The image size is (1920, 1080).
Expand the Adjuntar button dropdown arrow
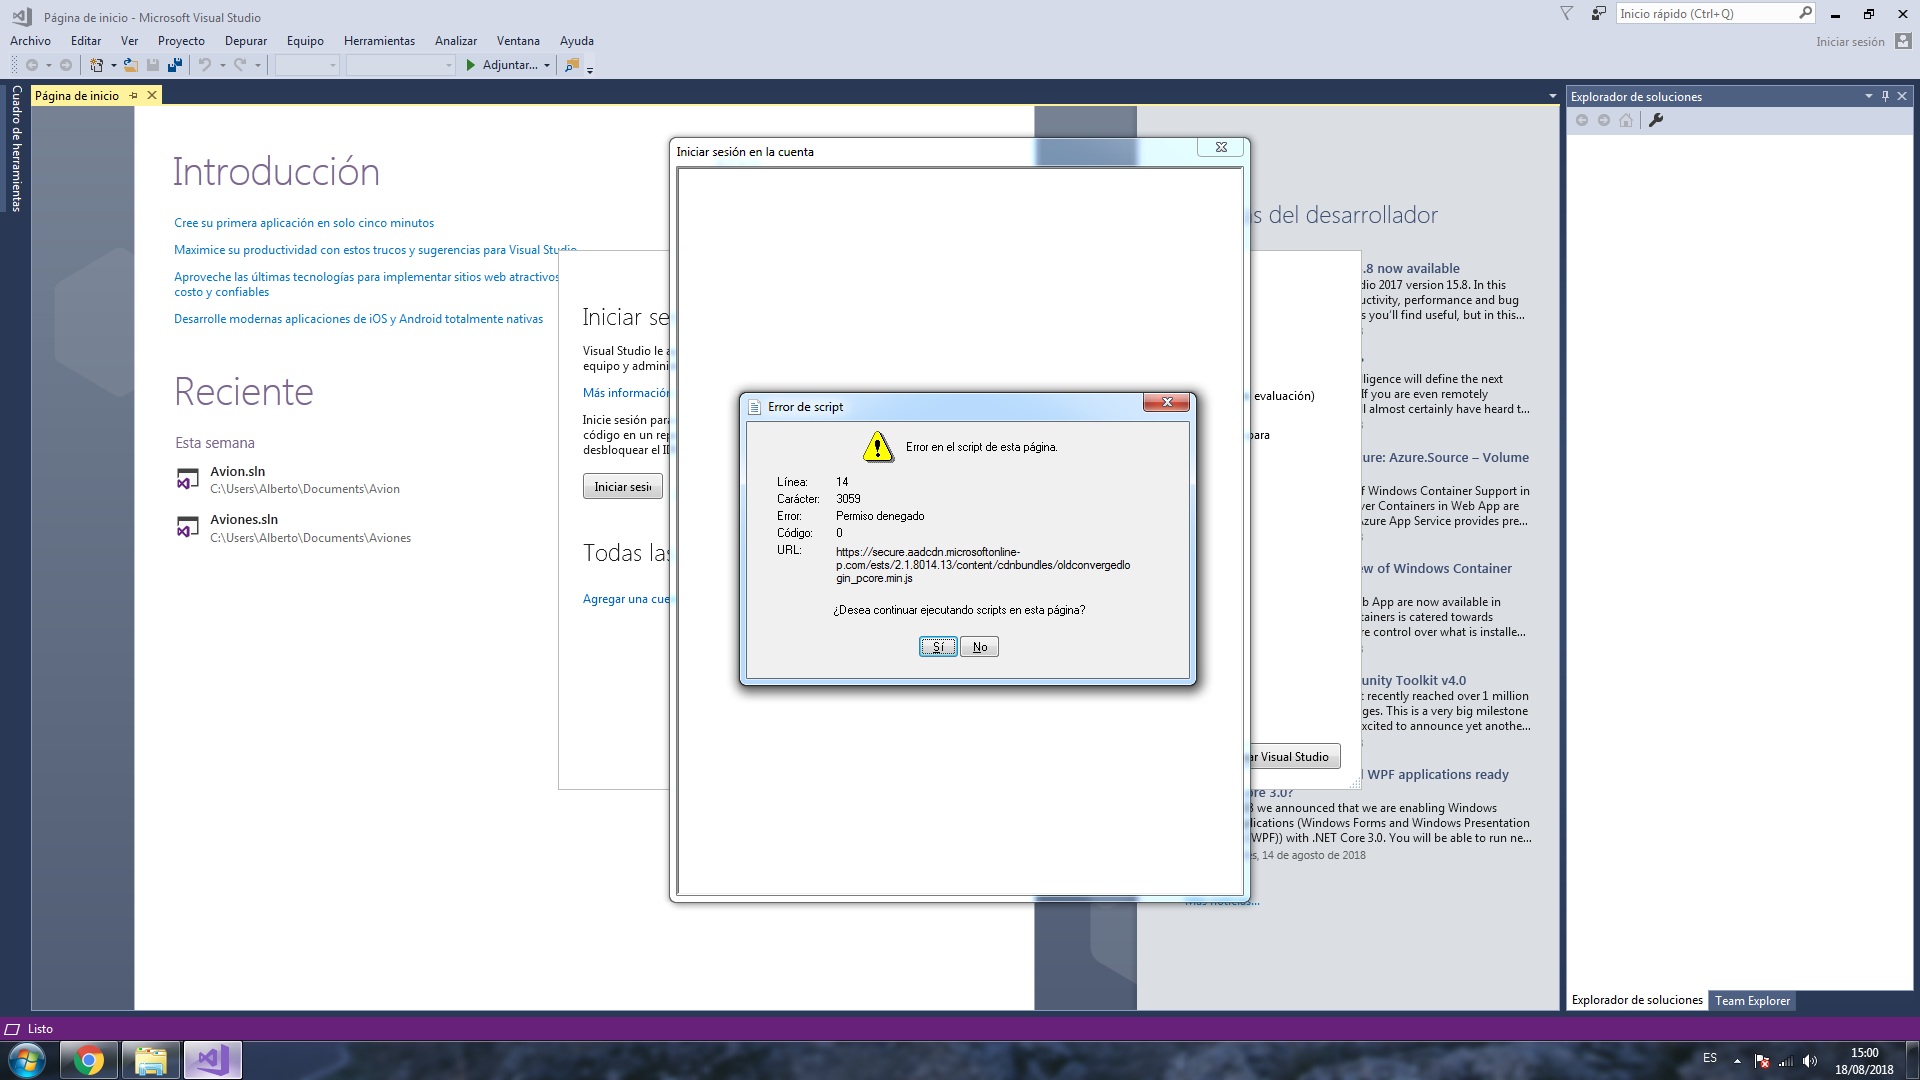547,66
